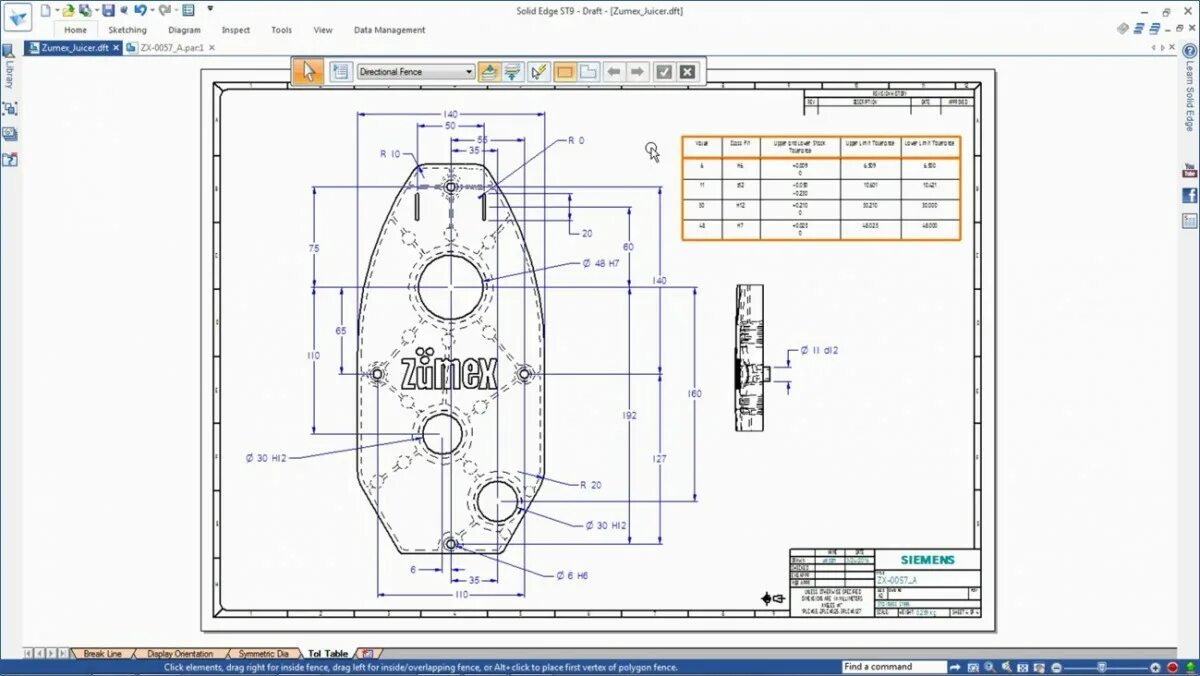Image resolution: width=1200 pixels, height=676 pixels.
Task: Click the previous left-arrow command bar button
Action: pos(614,71)
